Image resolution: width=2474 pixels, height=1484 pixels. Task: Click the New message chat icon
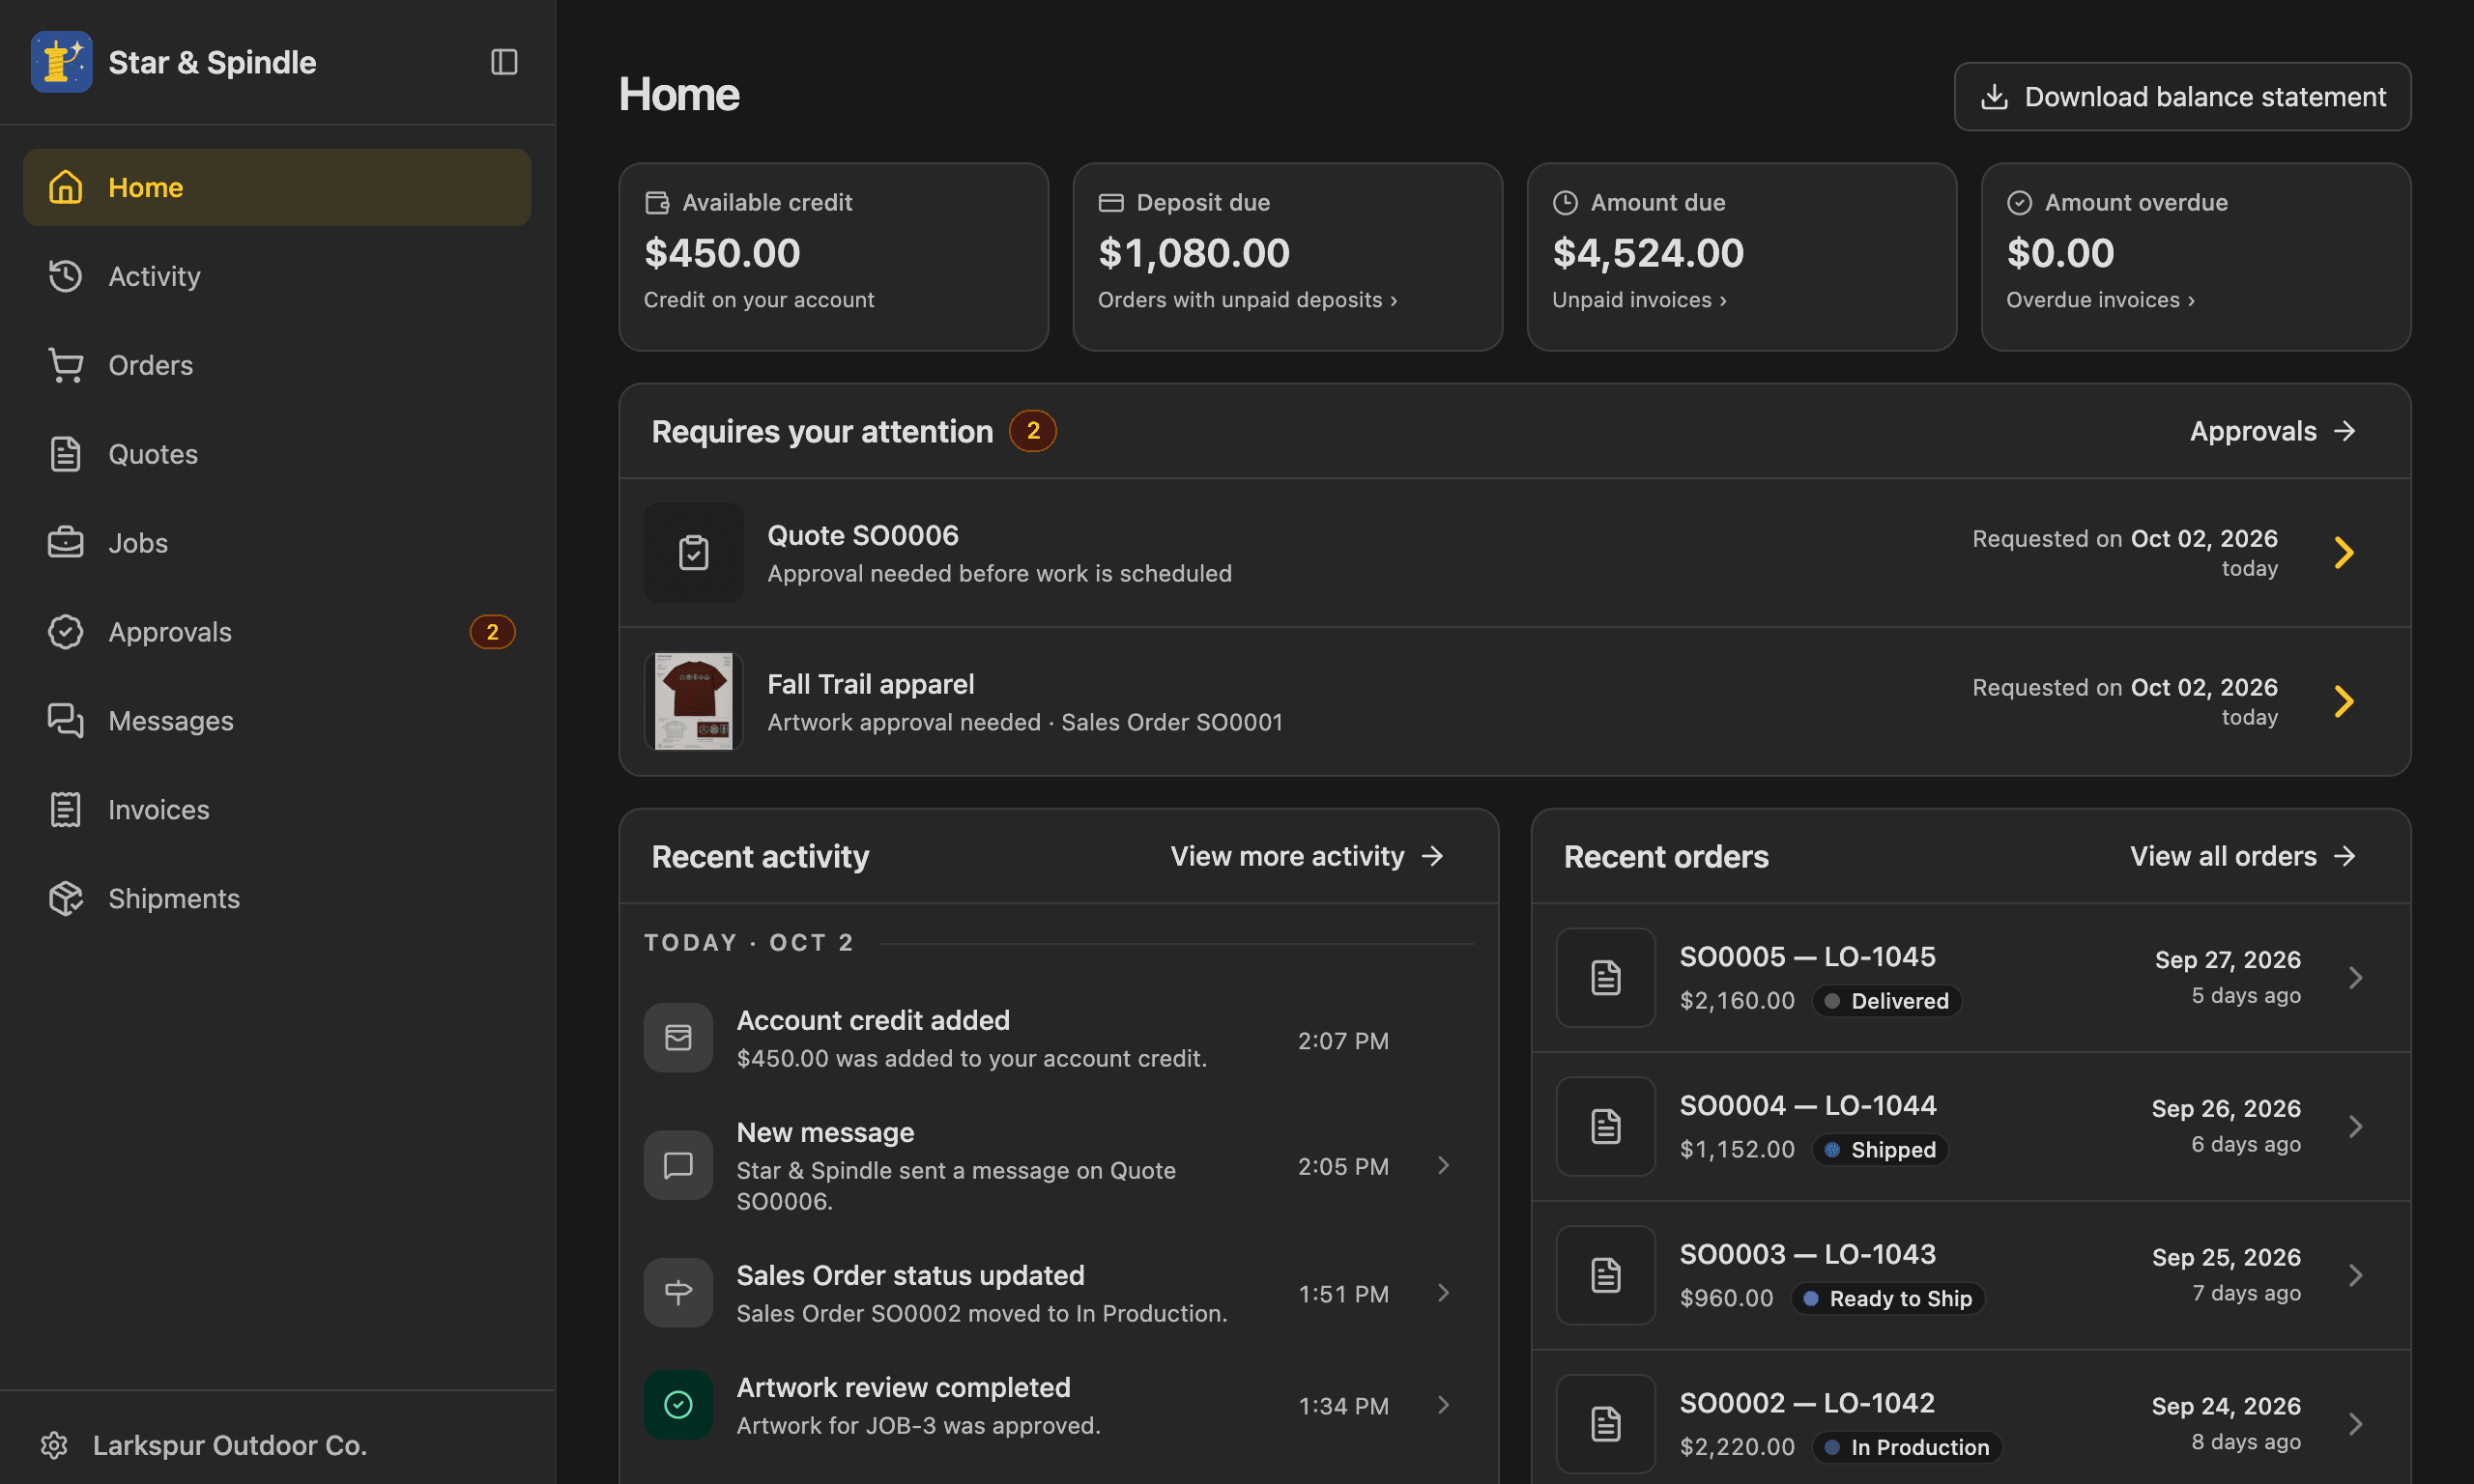point(678,1165)
